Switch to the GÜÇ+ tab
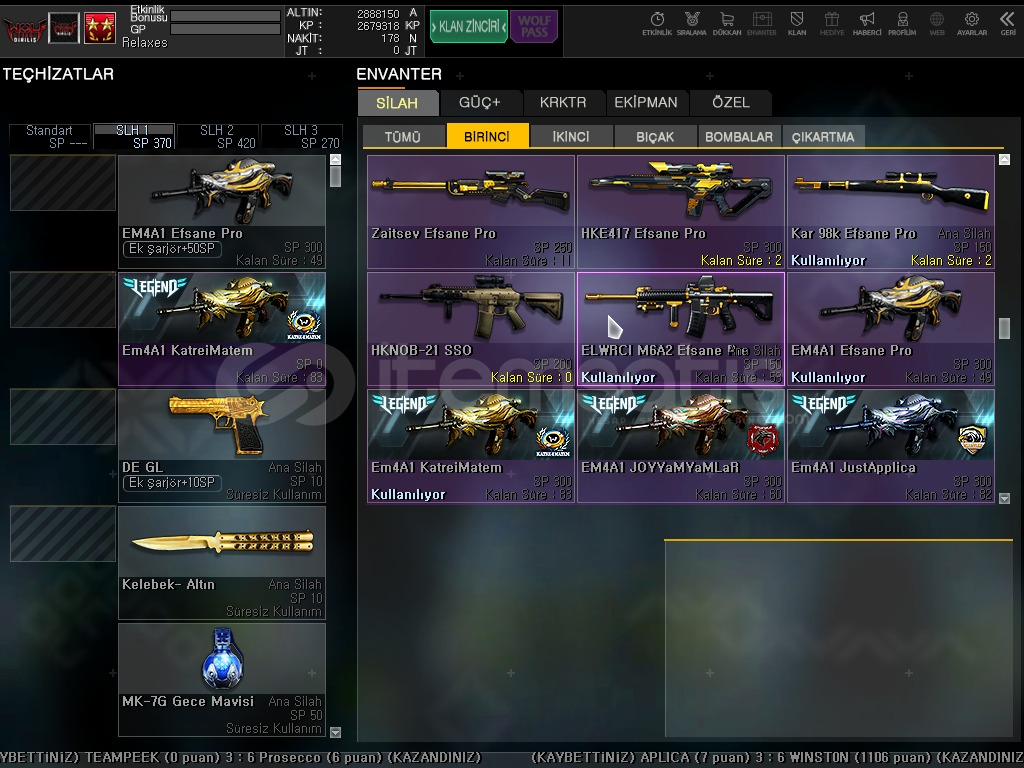 coord(479,103)
